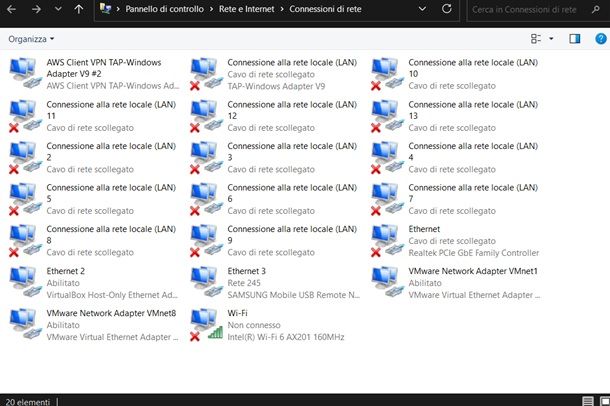Select Connessione alla rete locale 6 icon
This screenshot has width=610, height=406.
[x=206, y=199]
